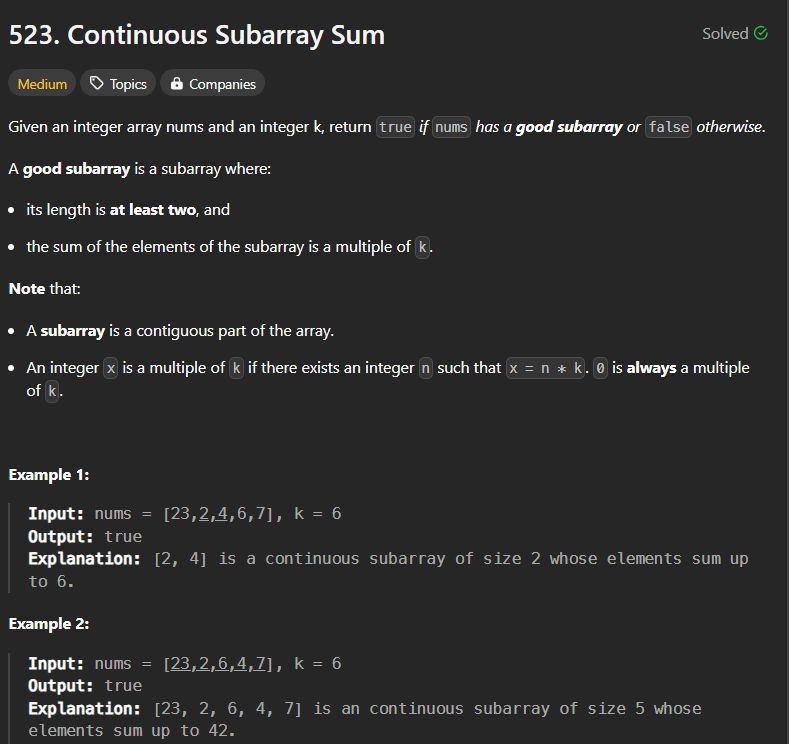
Task: Click the inline code 'true' in the description
Action: point(395,127)
